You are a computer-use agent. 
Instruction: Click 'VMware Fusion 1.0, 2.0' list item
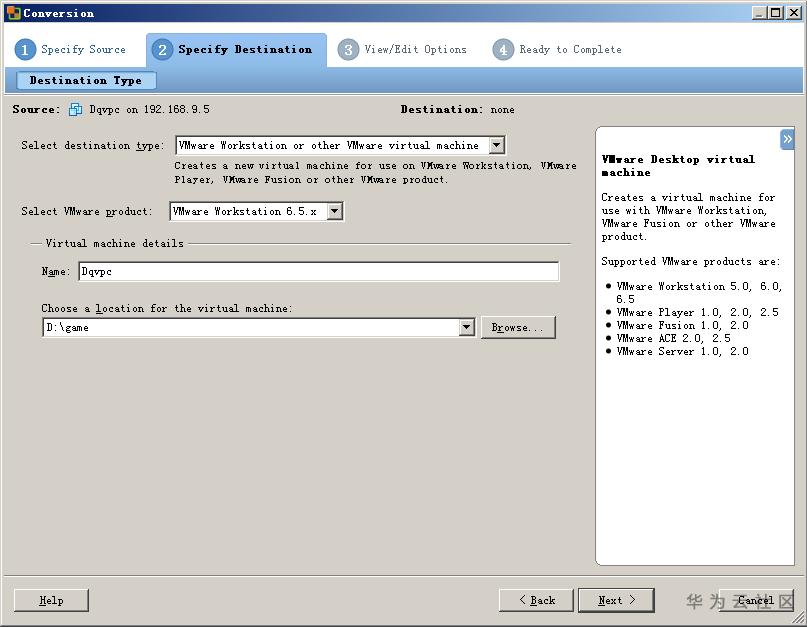pos(682,325)
